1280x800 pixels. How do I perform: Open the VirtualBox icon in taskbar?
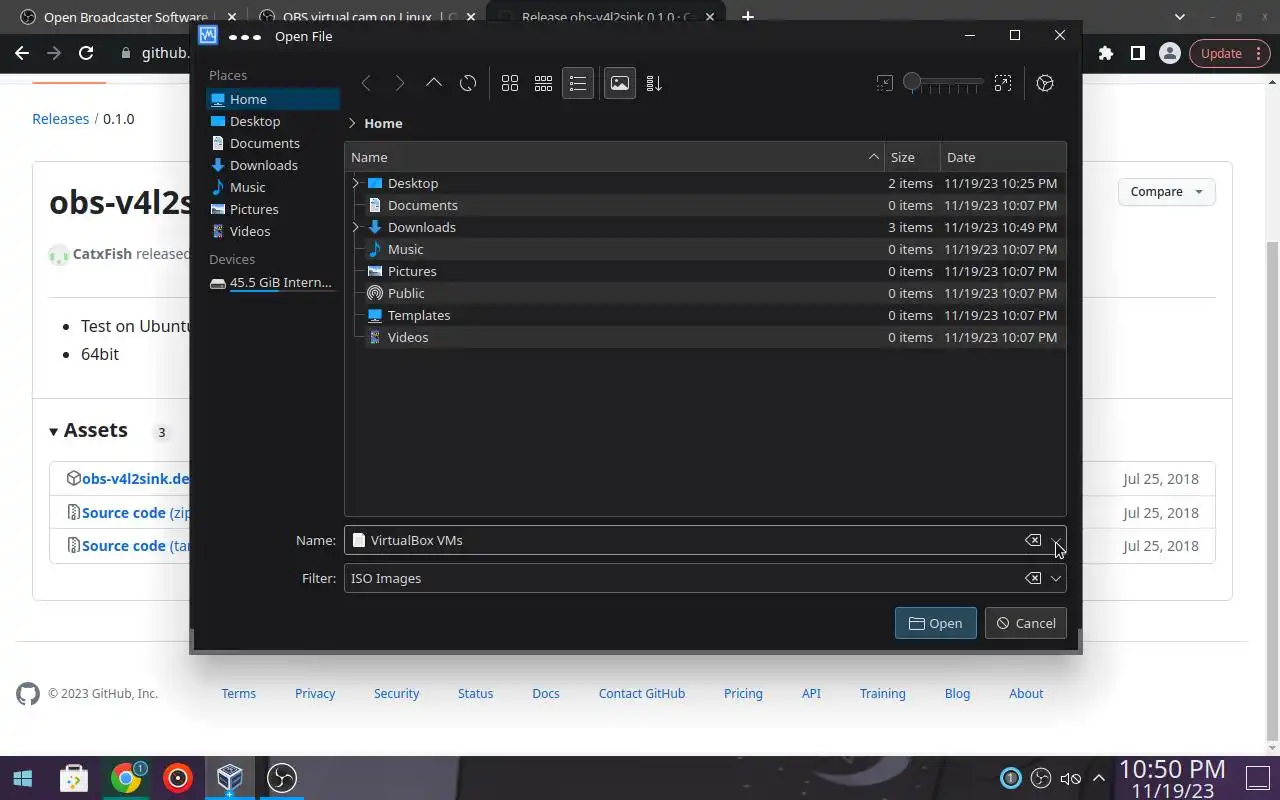click(x=230, y=778)
